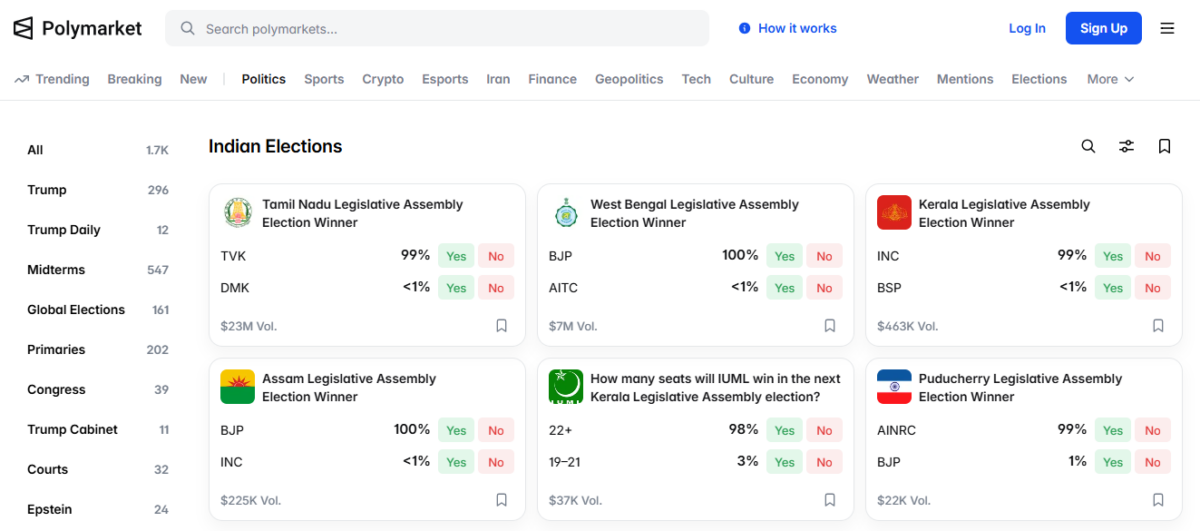This screenshot has height=531, width=1200.
Task: Bookmark the Assam election market
Action: coord(502,500)
